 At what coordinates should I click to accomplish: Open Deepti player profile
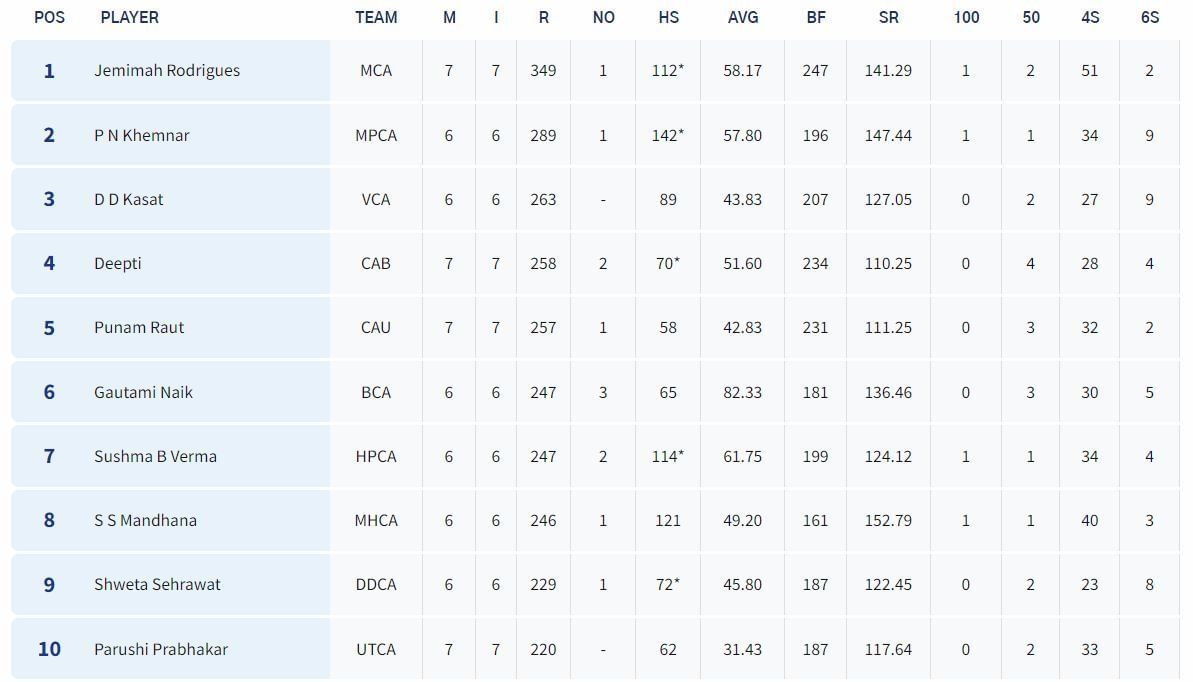pyautogui.click(x=118, y=263)
